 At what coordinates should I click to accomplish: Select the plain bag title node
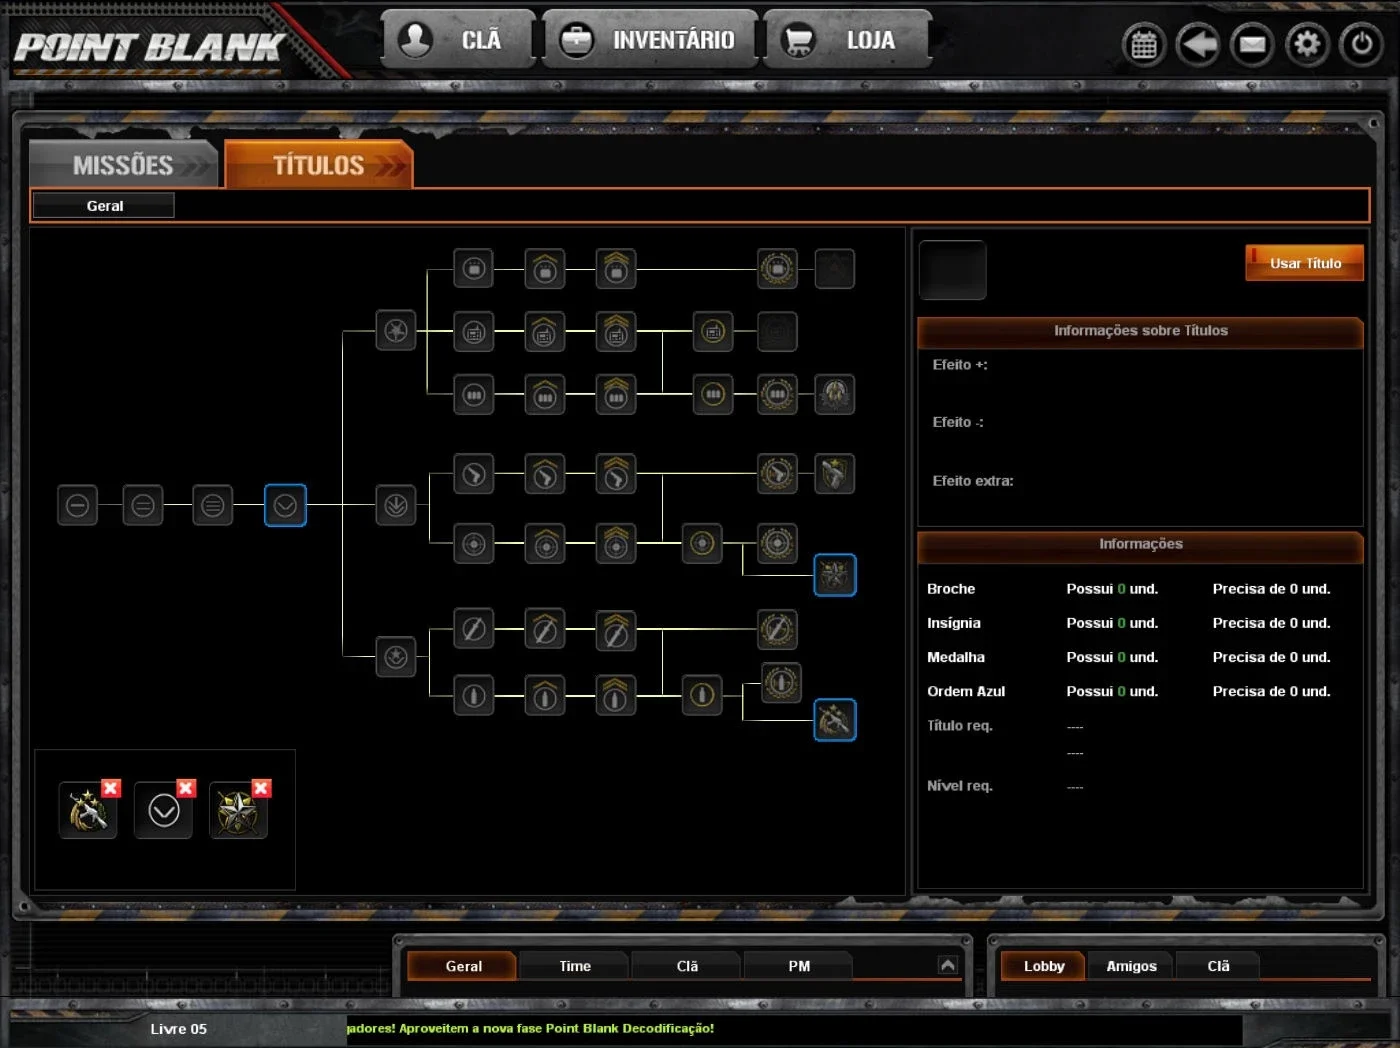point(474,269)
